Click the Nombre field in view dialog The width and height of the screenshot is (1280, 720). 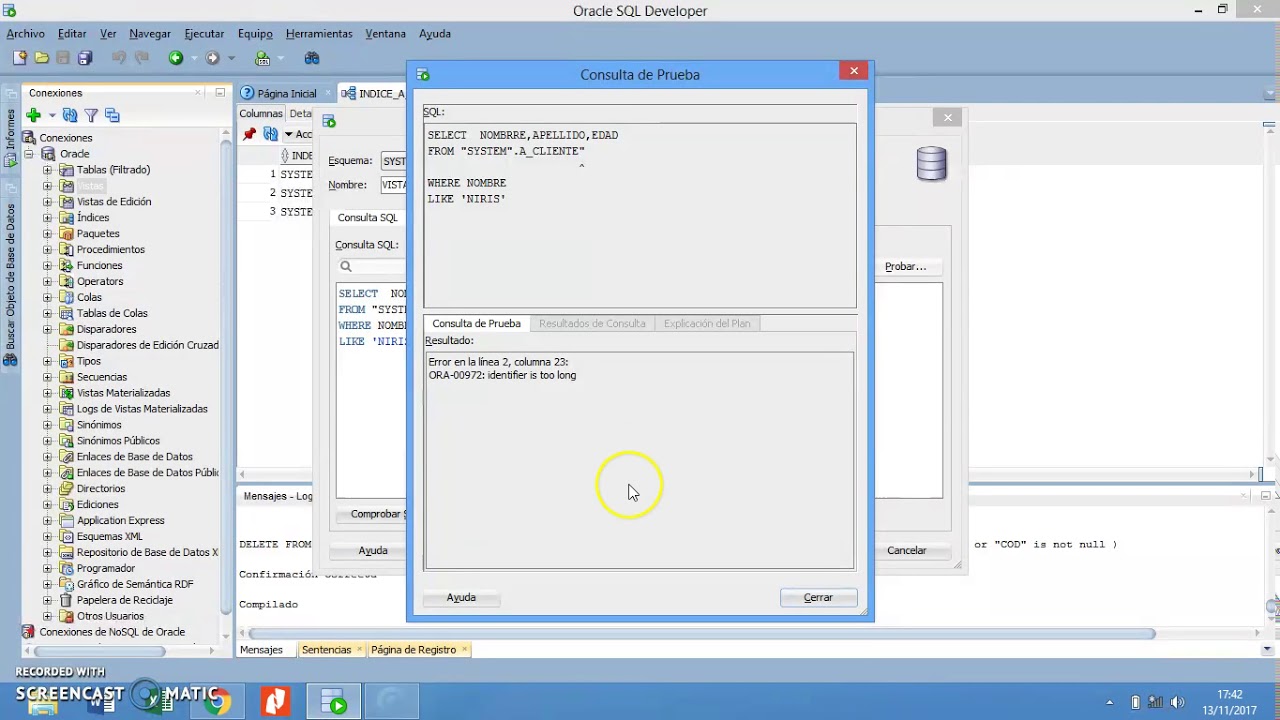click(394, 184)
